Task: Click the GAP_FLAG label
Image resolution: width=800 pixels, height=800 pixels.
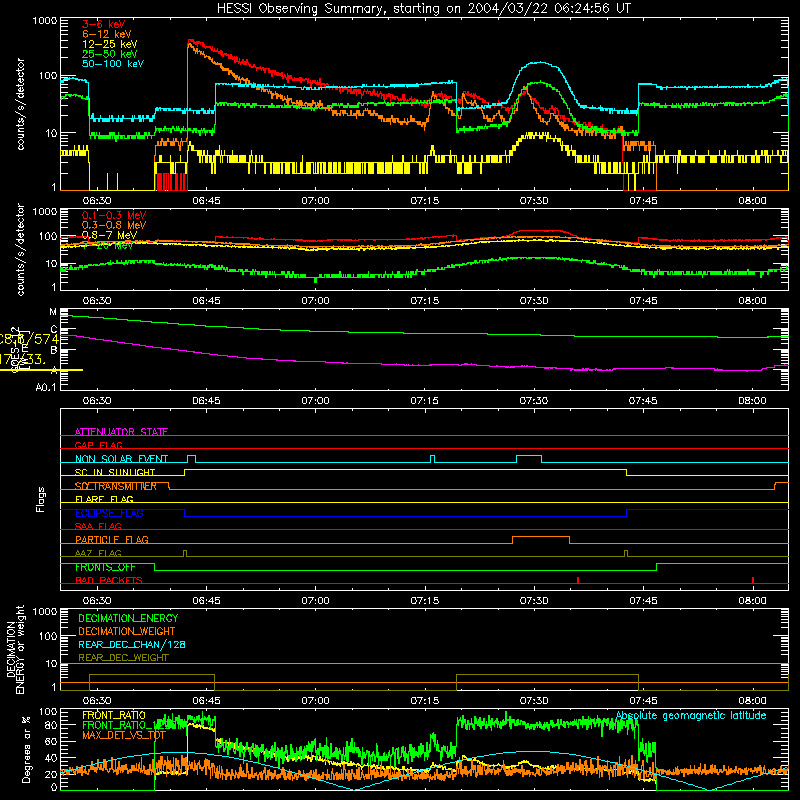Action: coord(98,445)
